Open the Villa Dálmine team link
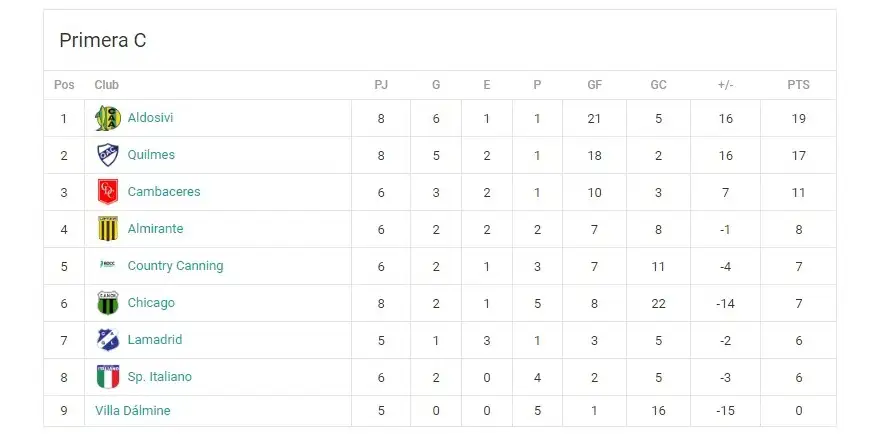874x446 pixels. [x=133, y=411]
